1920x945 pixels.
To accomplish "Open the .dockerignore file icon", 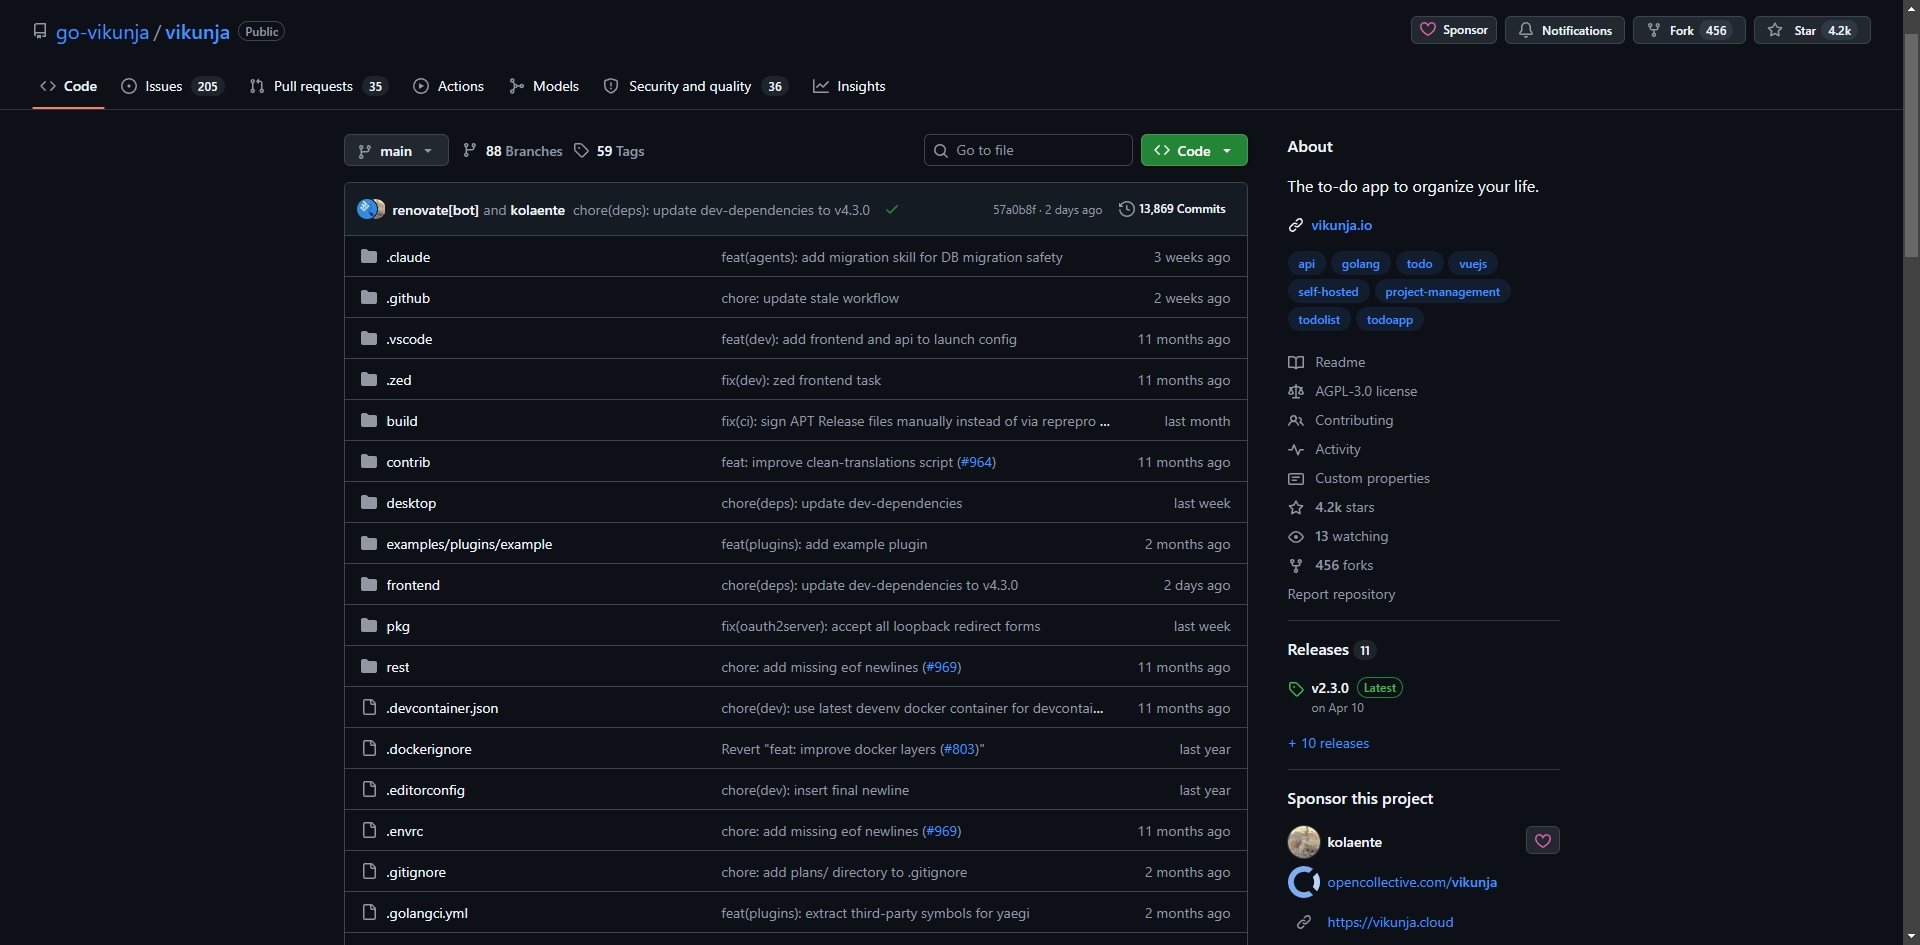I will (369, 749).
